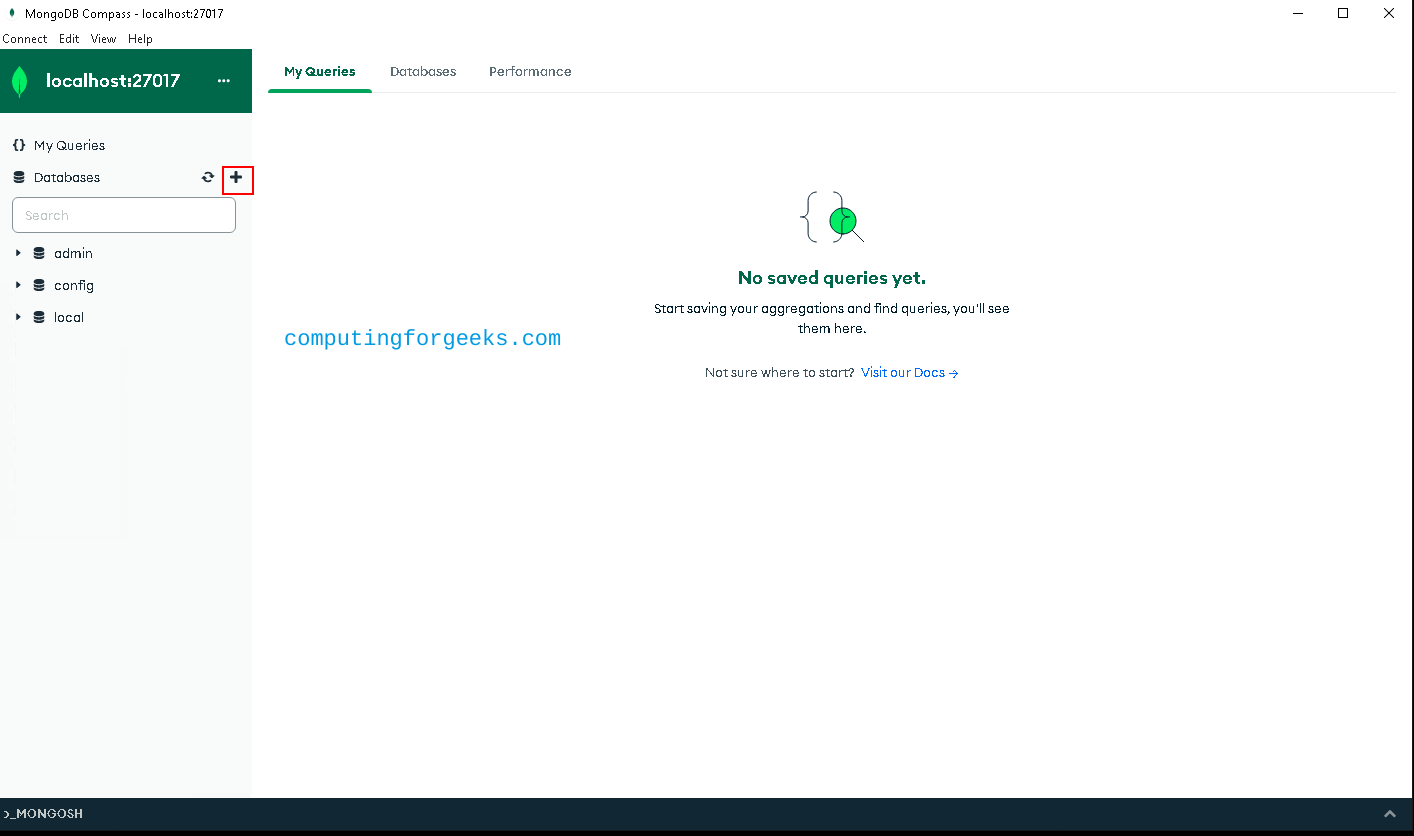Refresh the databases list
Viewport: 1414px width, 836px height.
coord(207,177)
